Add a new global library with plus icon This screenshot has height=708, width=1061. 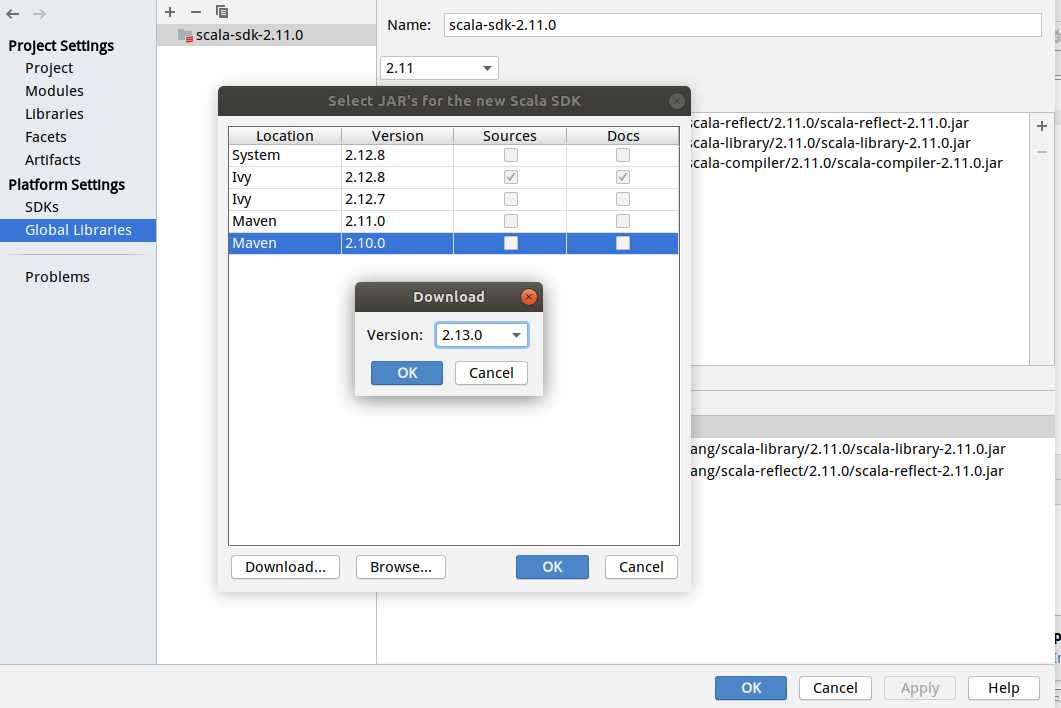pyautogui.click(x=170, y=12)
